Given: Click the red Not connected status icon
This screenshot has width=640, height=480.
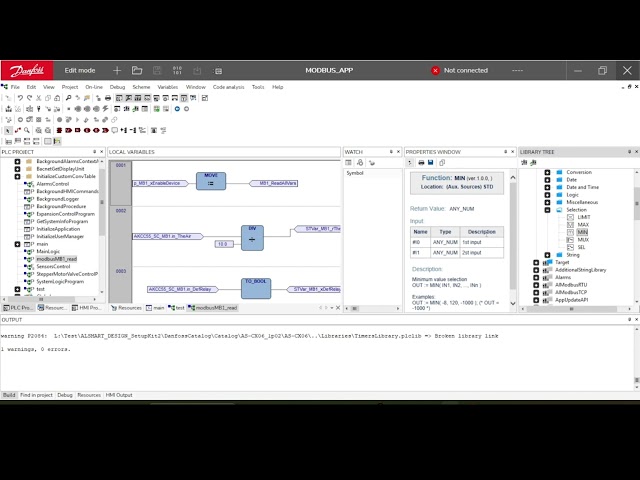Looking at the screenshot, I should 436,71.
